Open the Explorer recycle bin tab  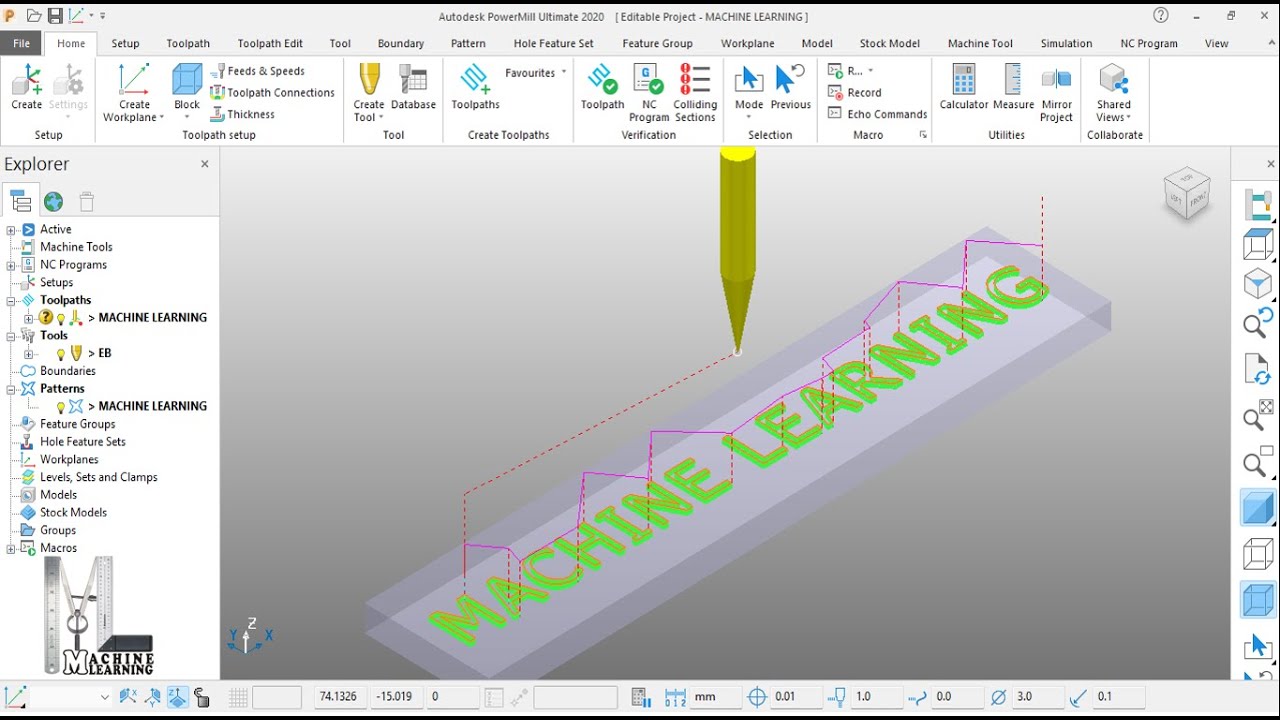pos(87,201)
